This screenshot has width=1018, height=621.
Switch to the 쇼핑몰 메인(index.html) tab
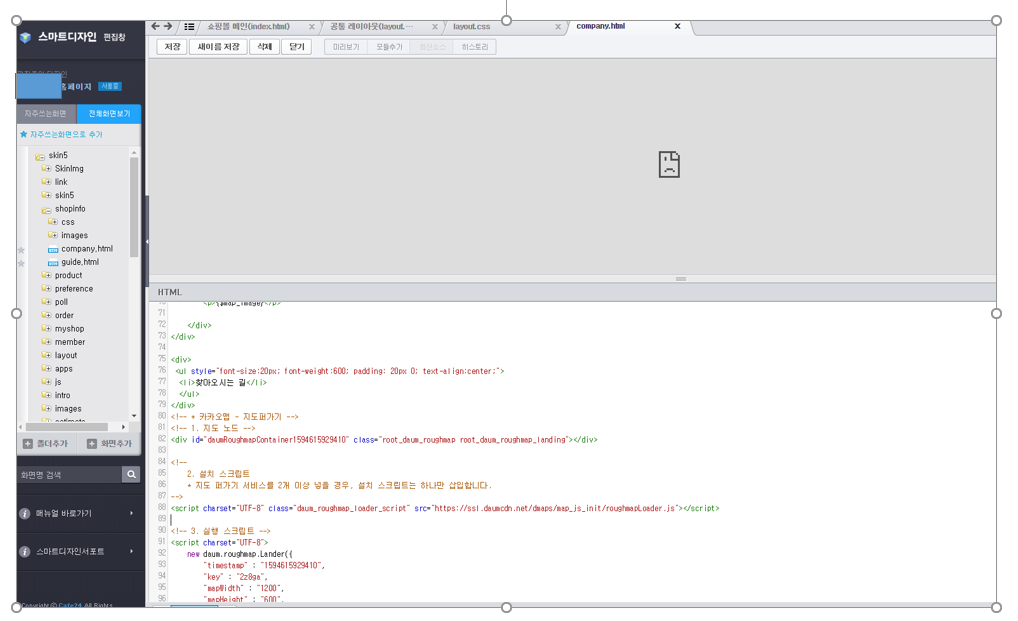point(249,27)
